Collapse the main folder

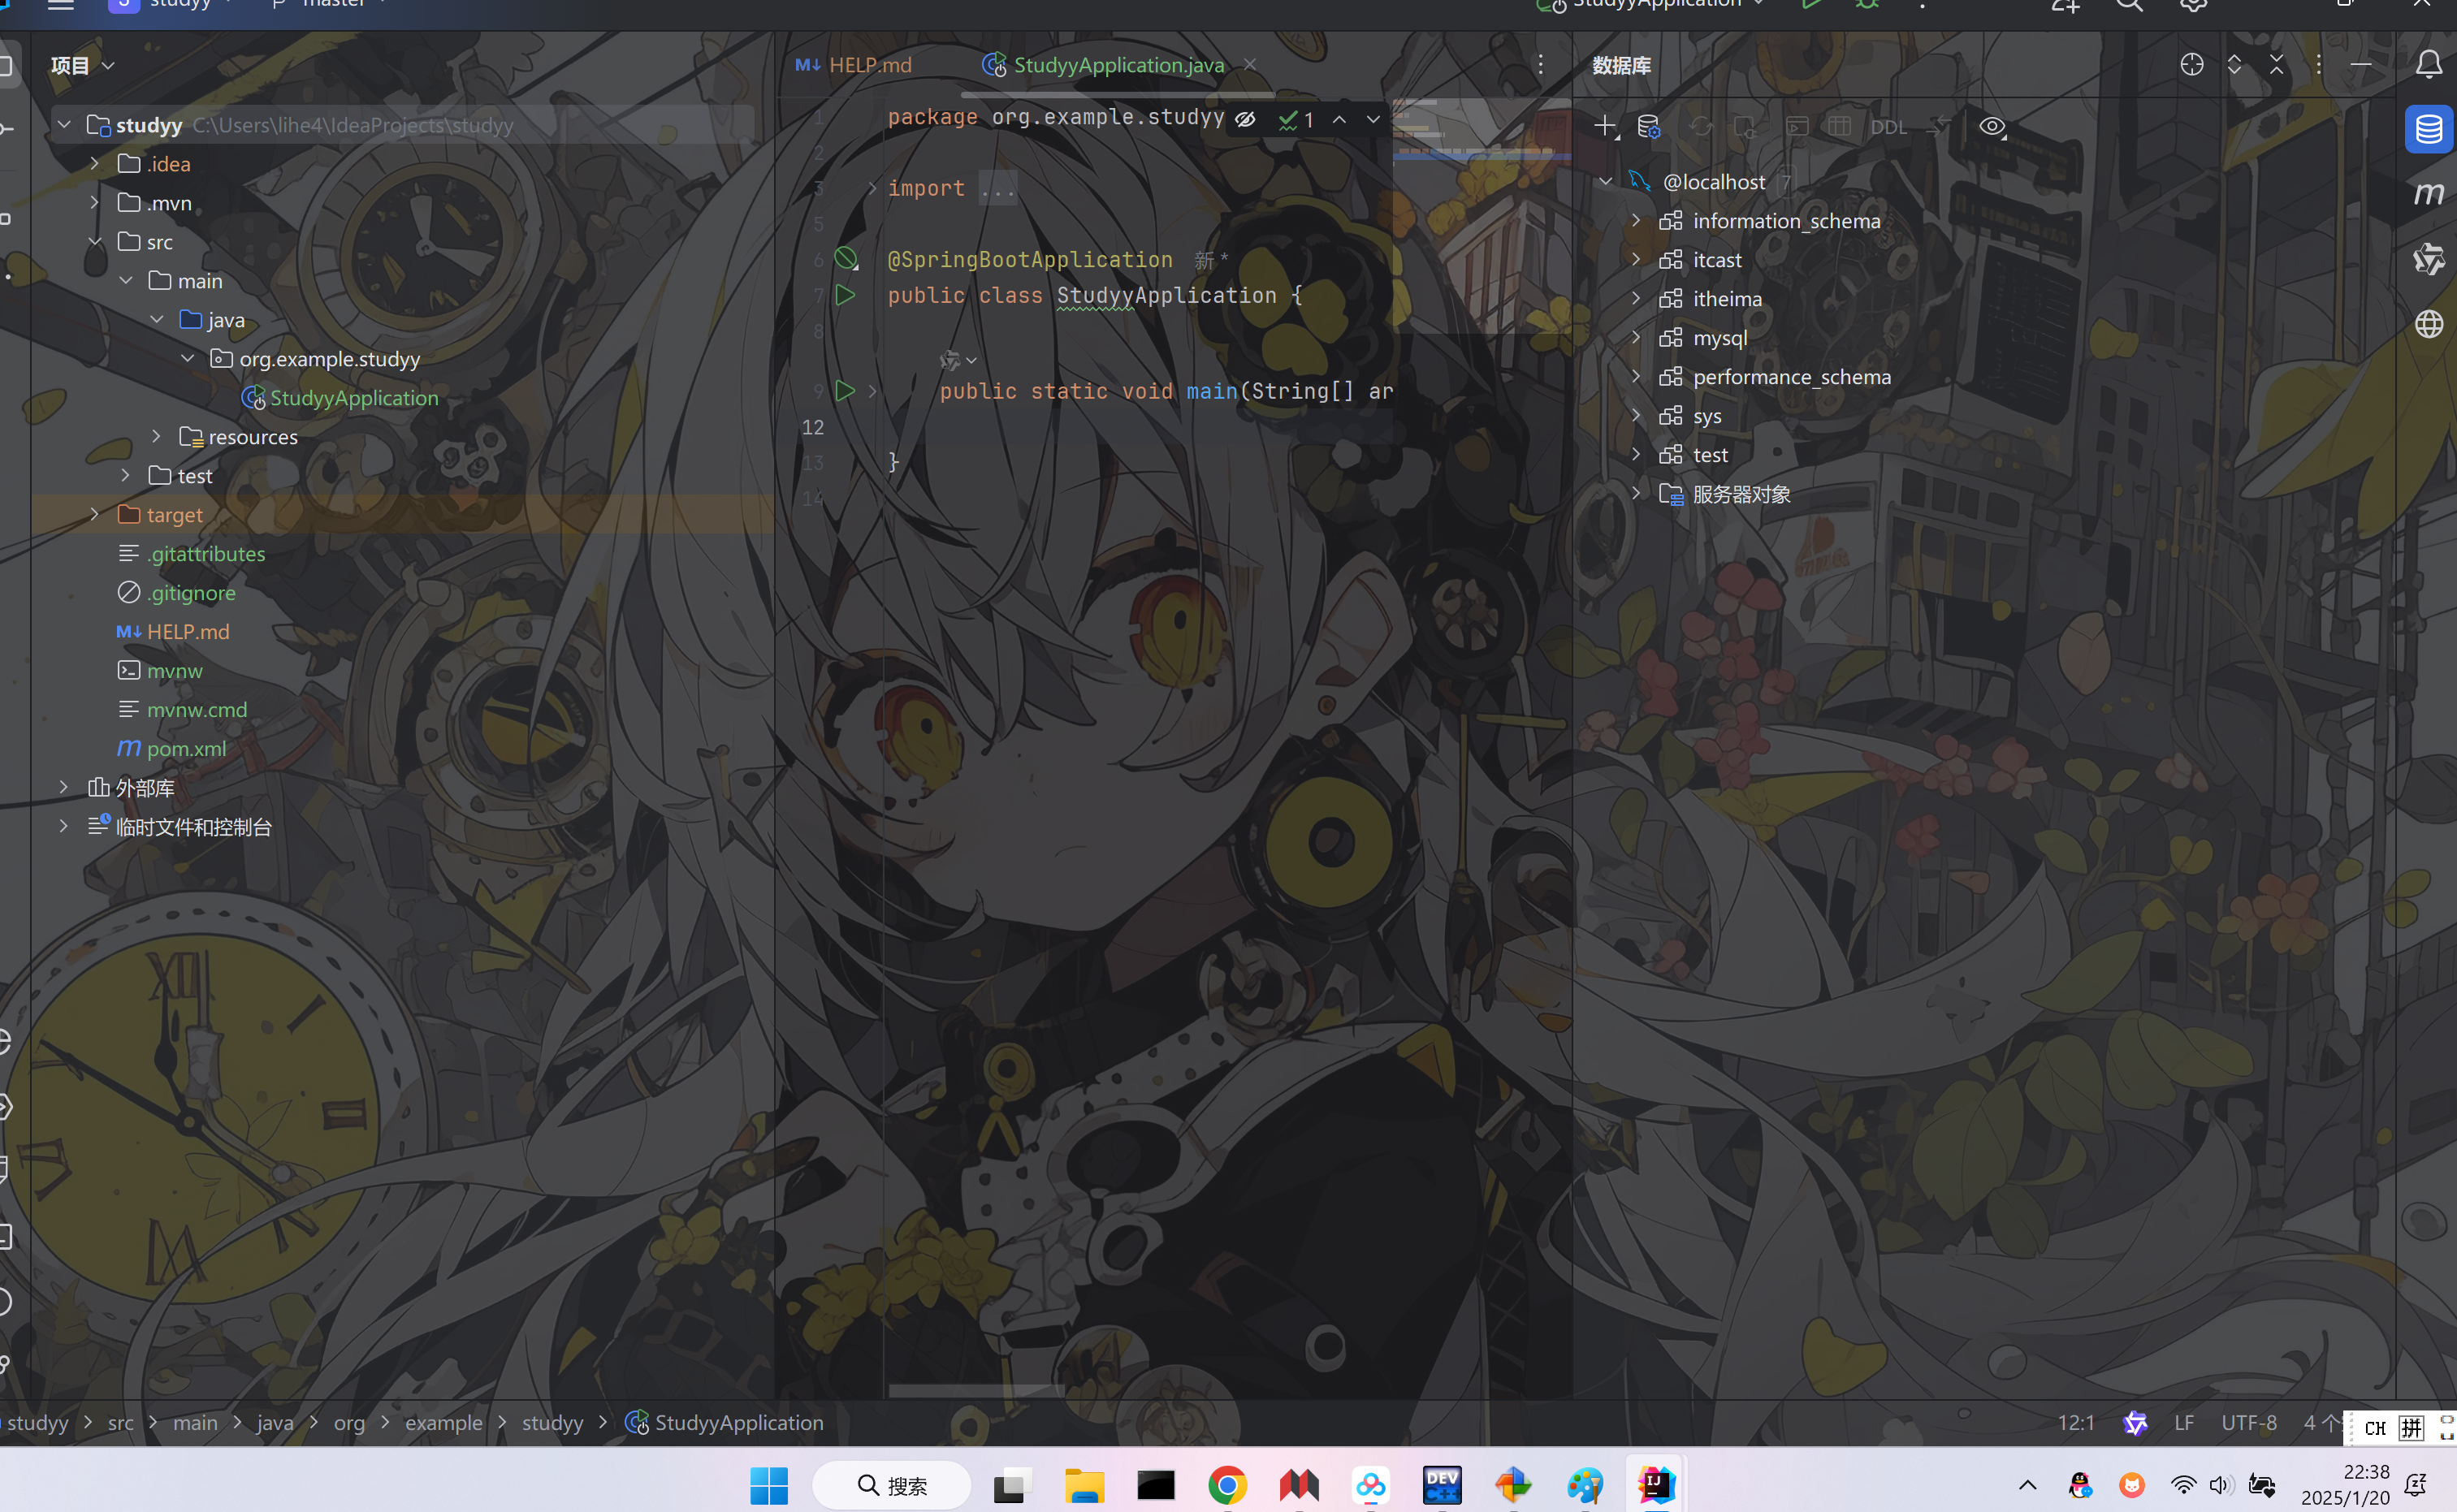126,280
